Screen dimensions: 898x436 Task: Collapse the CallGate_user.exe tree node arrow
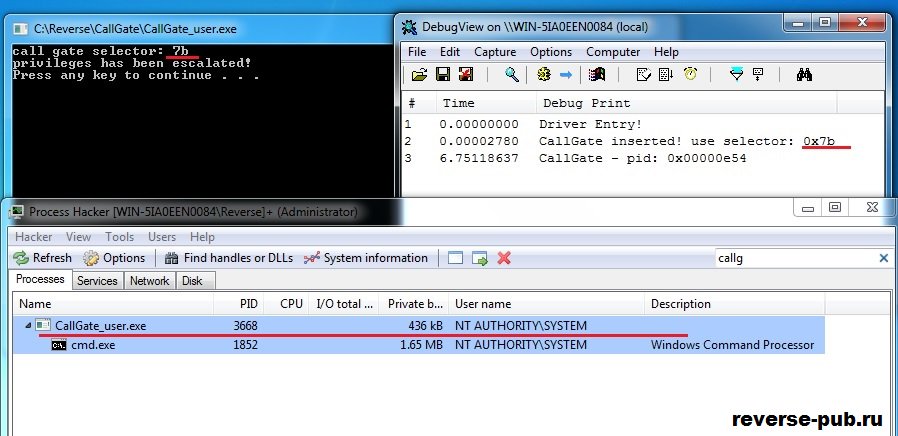[x=27, y=325]
